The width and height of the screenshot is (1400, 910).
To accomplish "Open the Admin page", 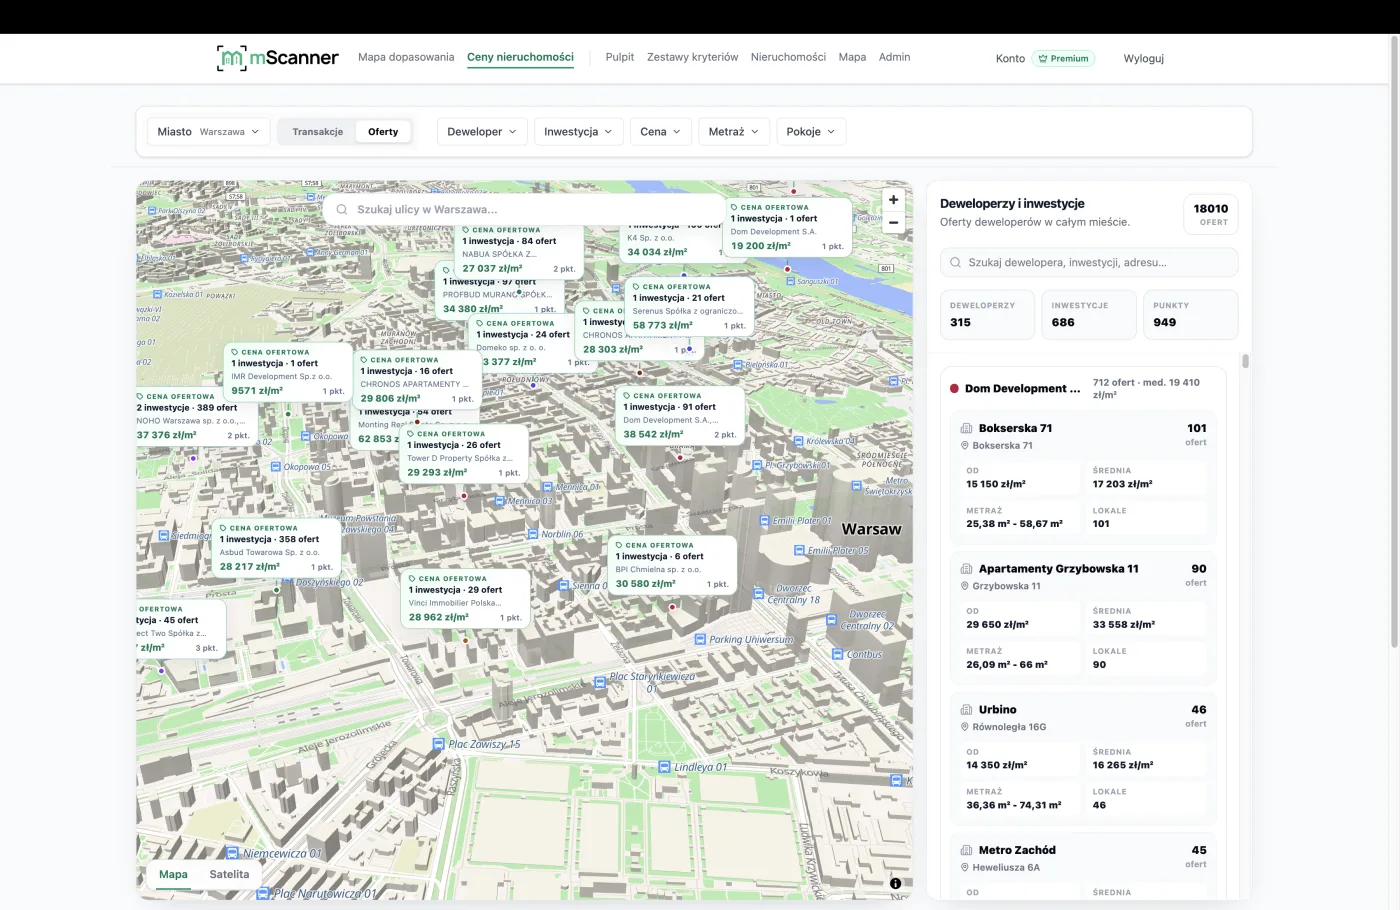I will 894,57.
